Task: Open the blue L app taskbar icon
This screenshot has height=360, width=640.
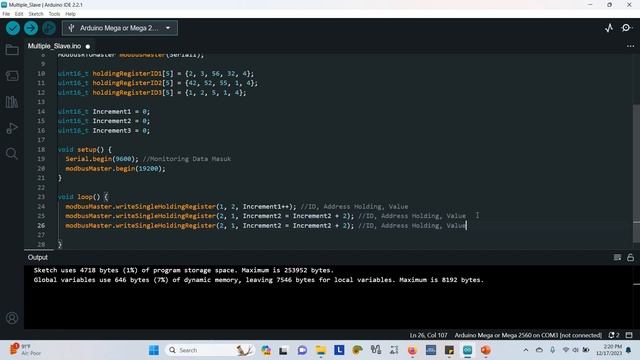Action: (x=339, y=350)
